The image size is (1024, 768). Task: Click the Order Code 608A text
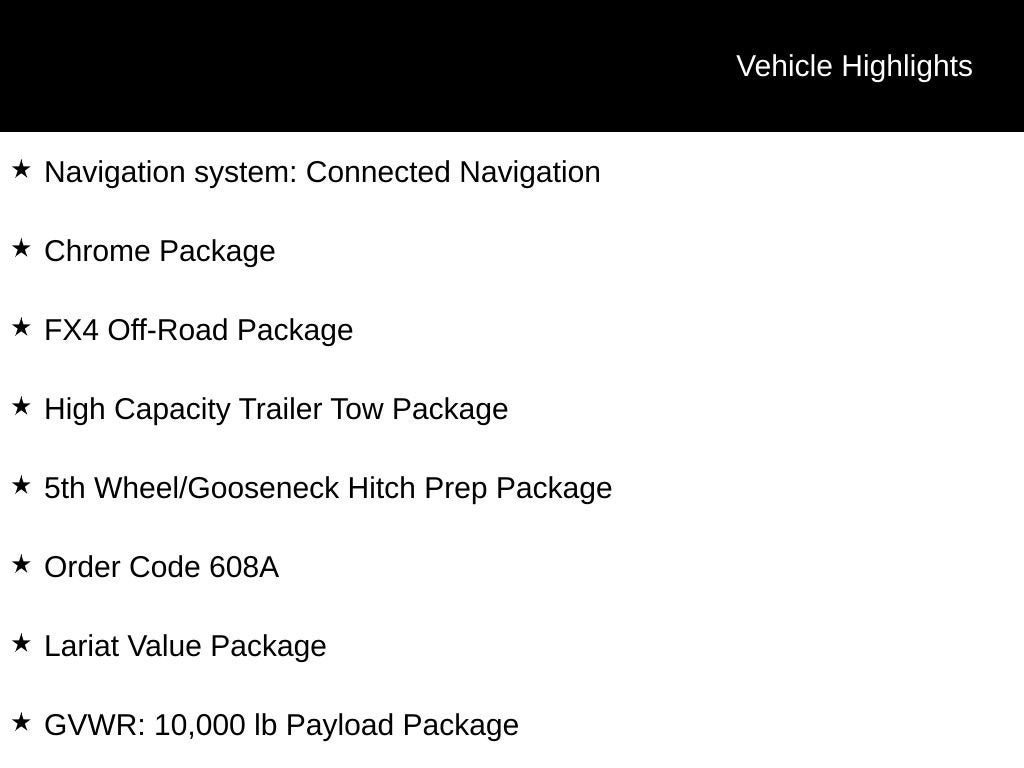point(162,567)
